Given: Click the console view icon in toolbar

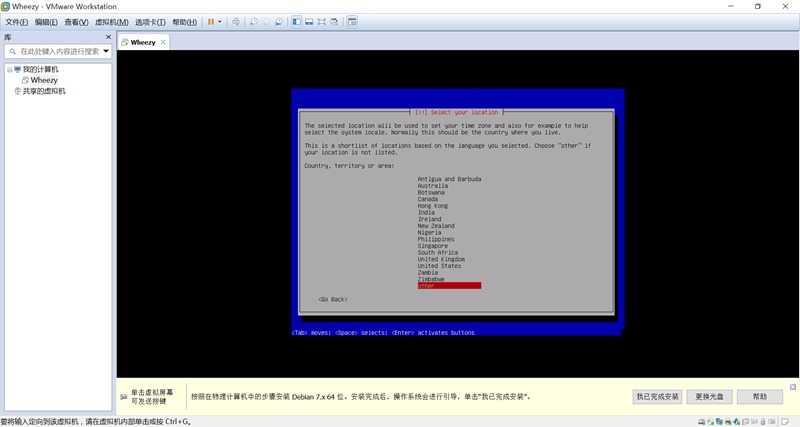Looking at the screenshot, I should click(x=352, y=22).
